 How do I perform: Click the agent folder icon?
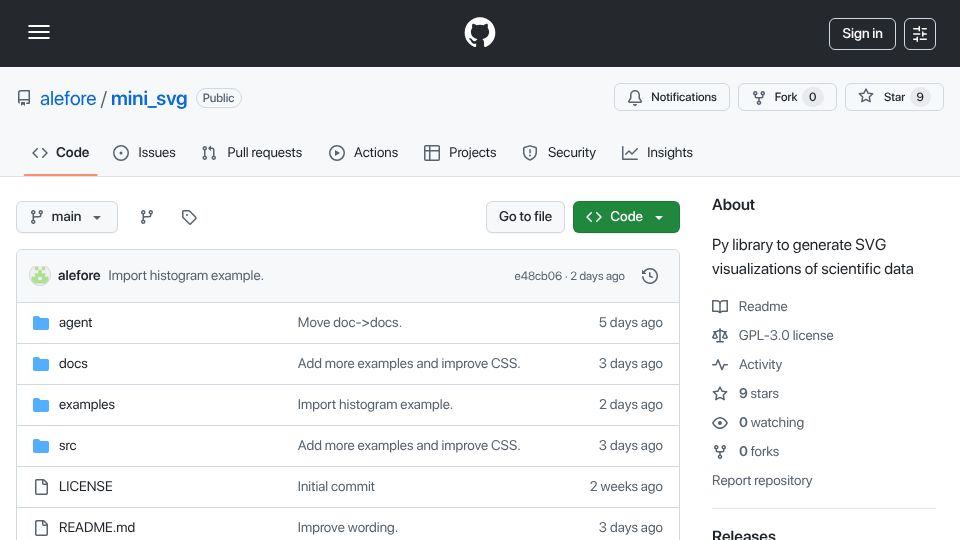point(41,323)
